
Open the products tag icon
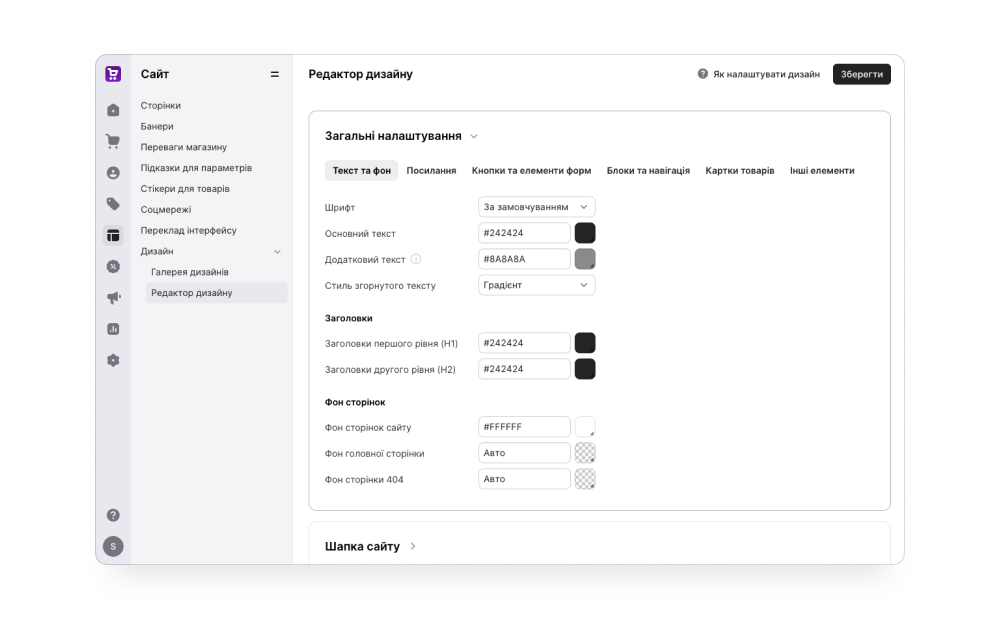tap(113, 203)
